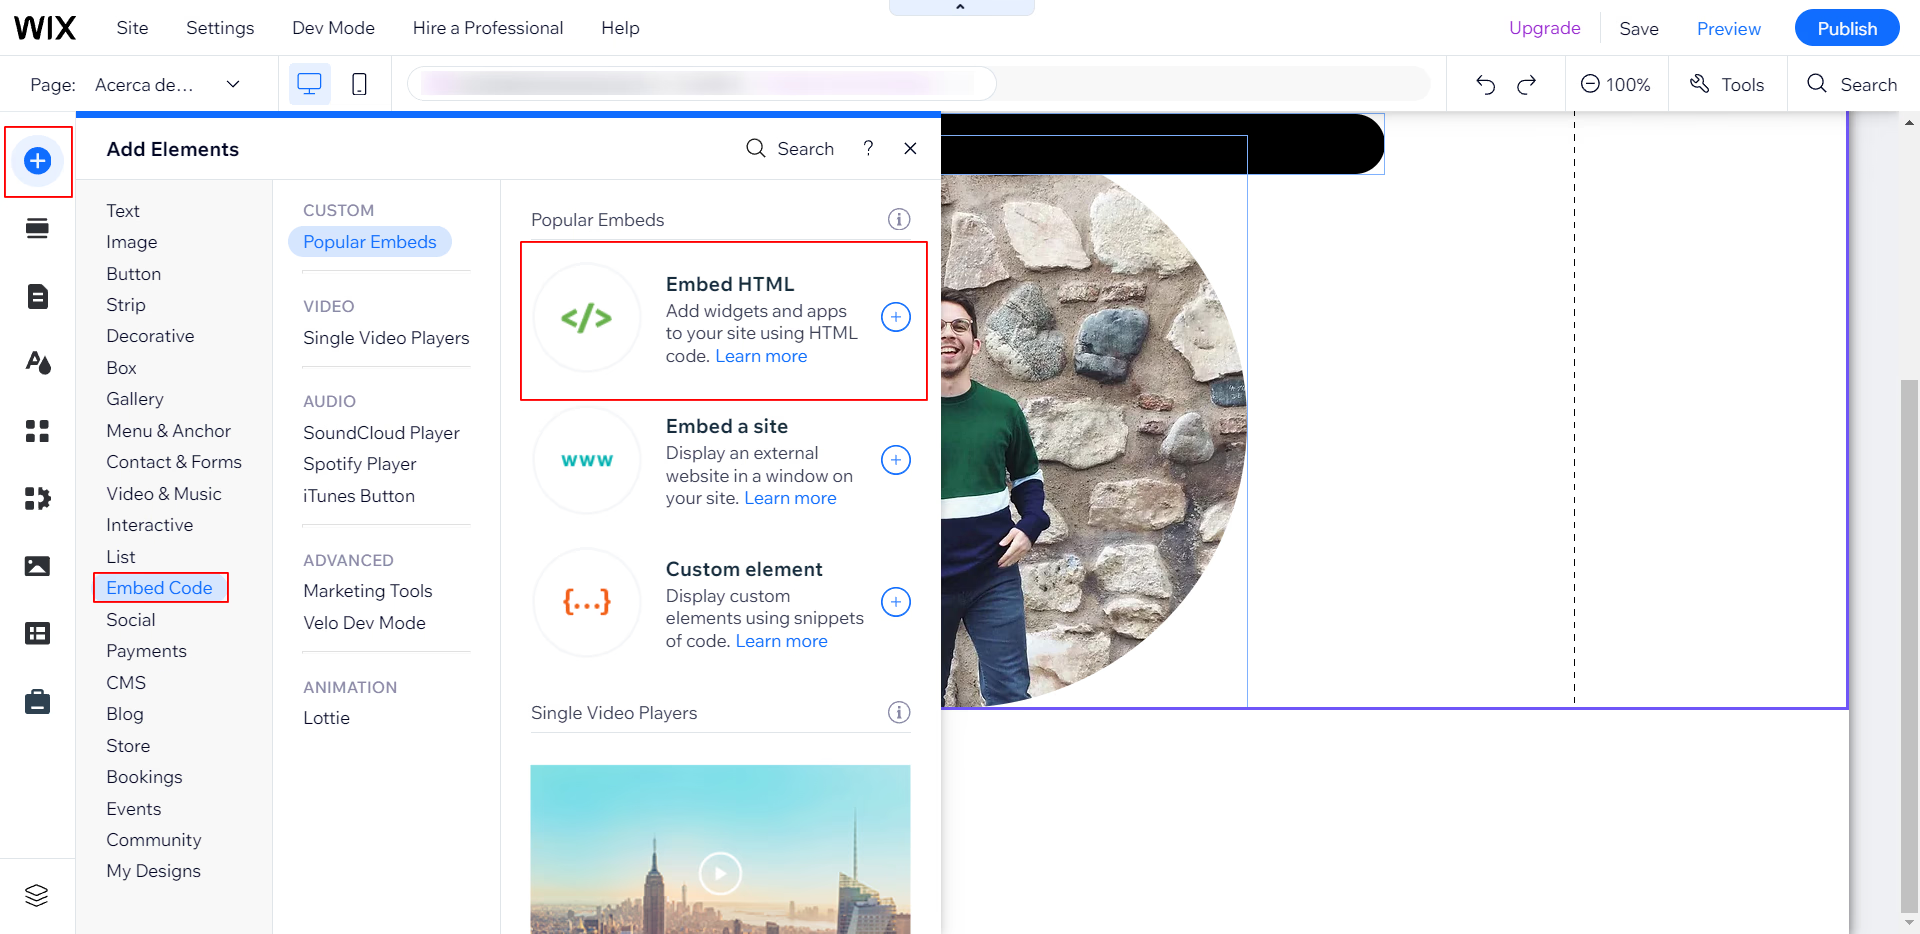This screenshot has height=934, width=1920.
Task: Open the Settings menu
Action: click(x=220, y=28)
